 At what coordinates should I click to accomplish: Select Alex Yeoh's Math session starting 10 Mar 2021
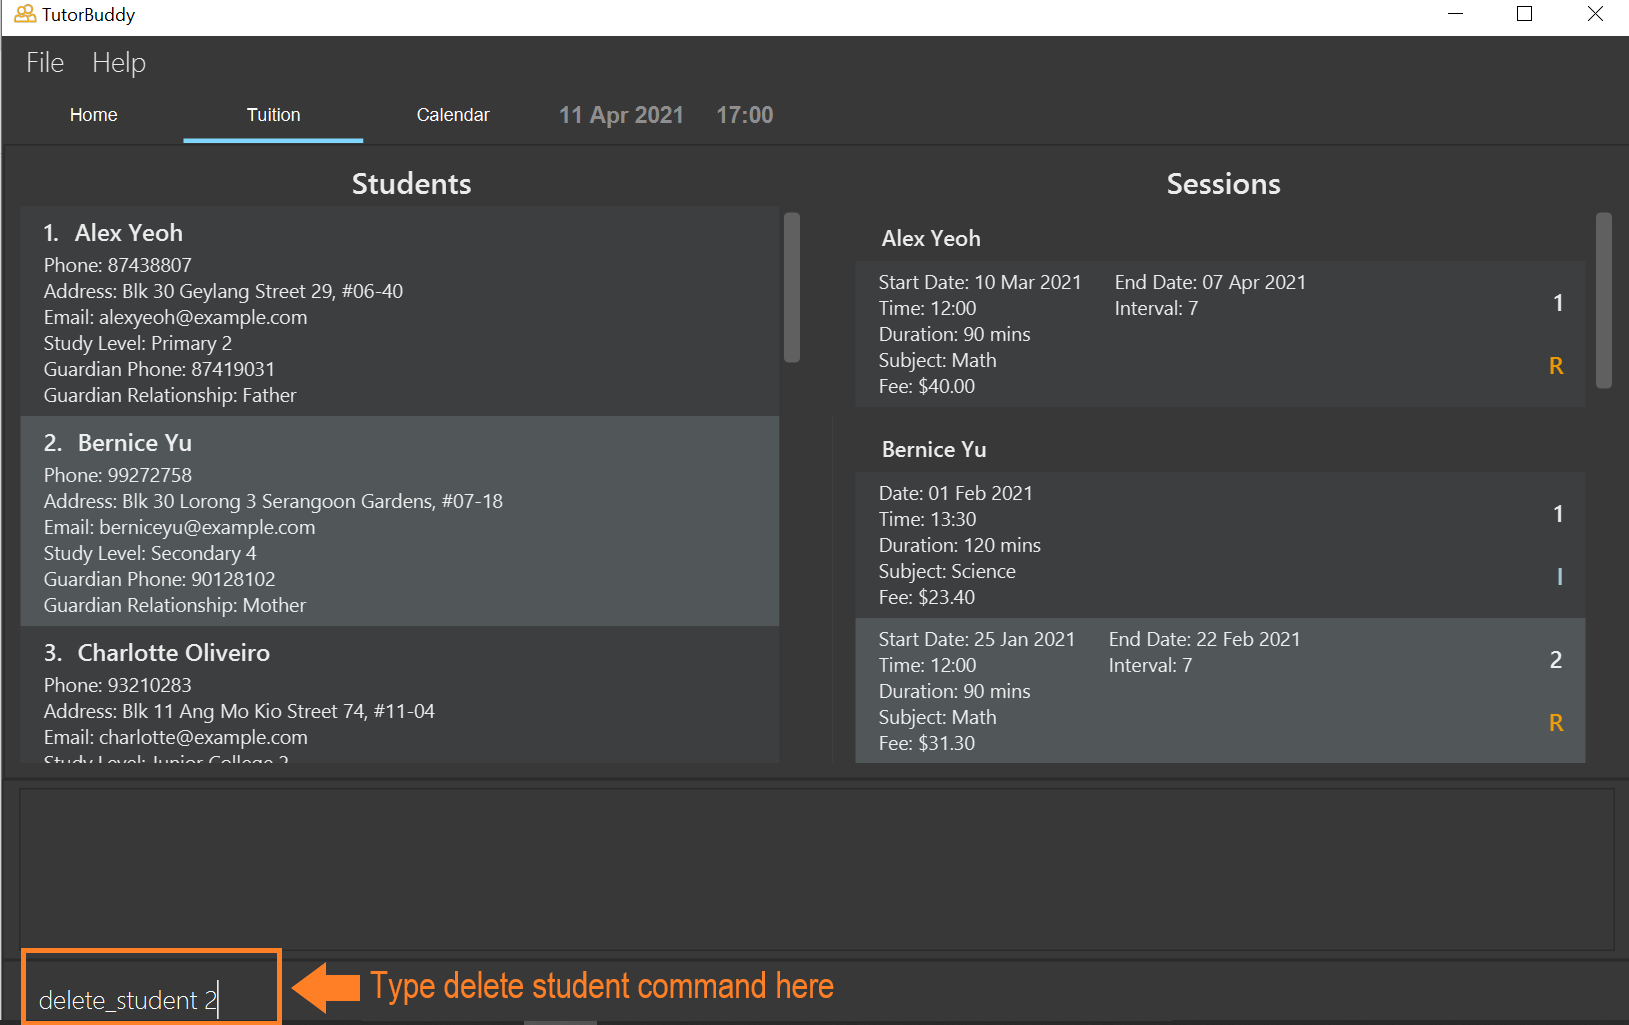pos(1220,334)
